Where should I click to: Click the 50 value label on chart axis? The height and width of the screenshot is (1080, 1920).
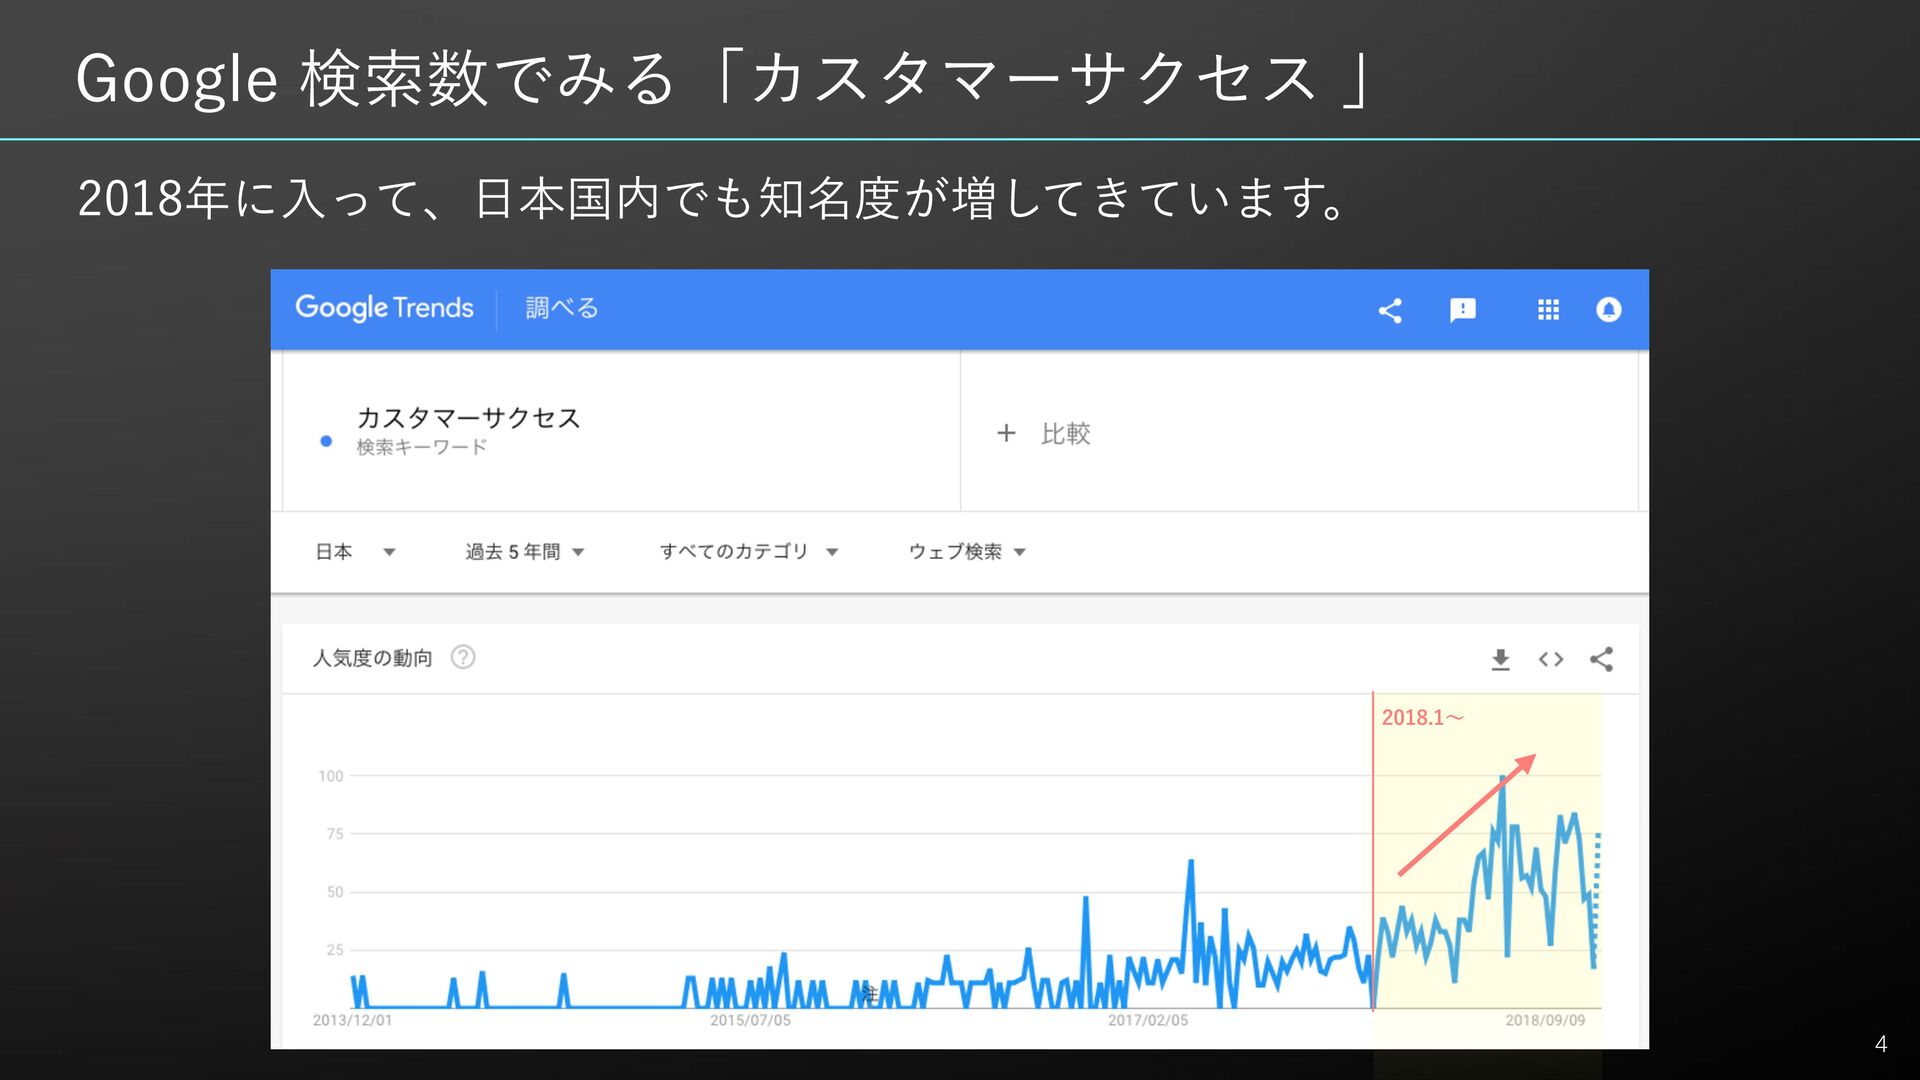point(335,892)
